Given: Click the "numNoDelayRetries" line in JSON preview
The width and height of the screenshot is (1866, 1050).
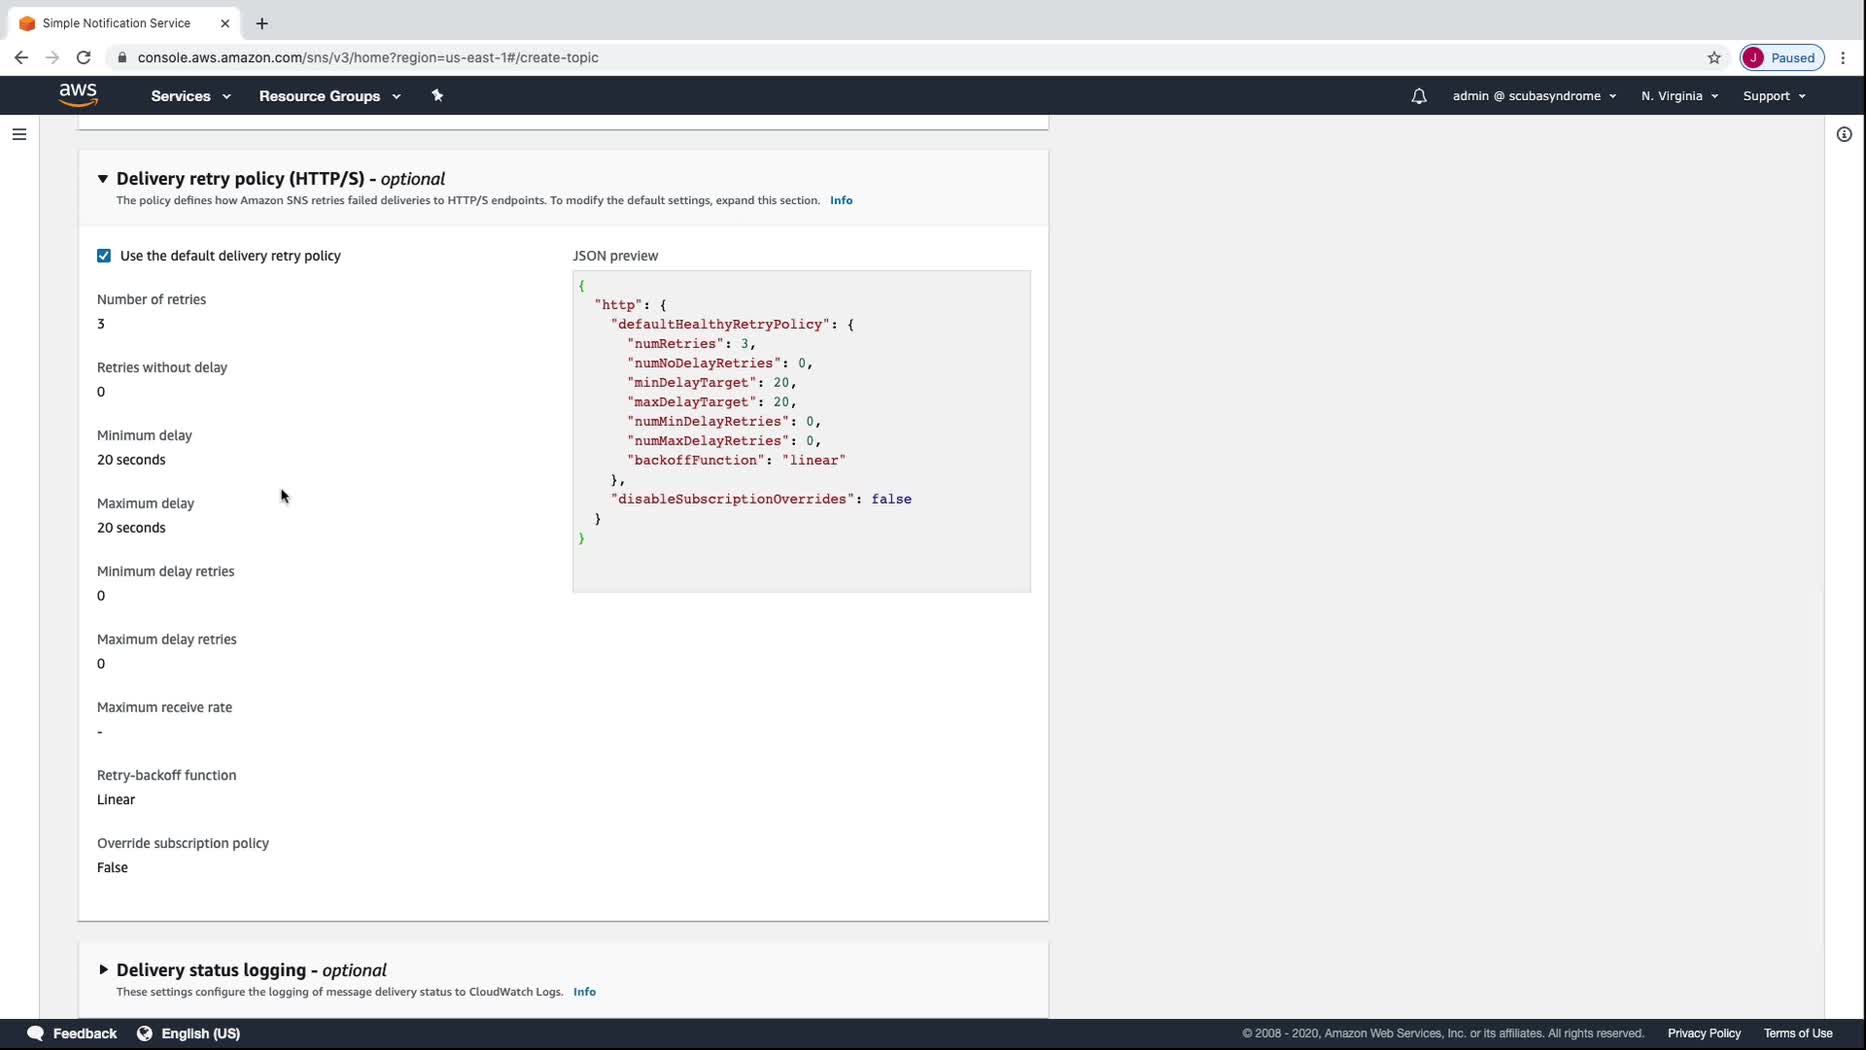Looking at the screenshot, I should pos(719,364).
